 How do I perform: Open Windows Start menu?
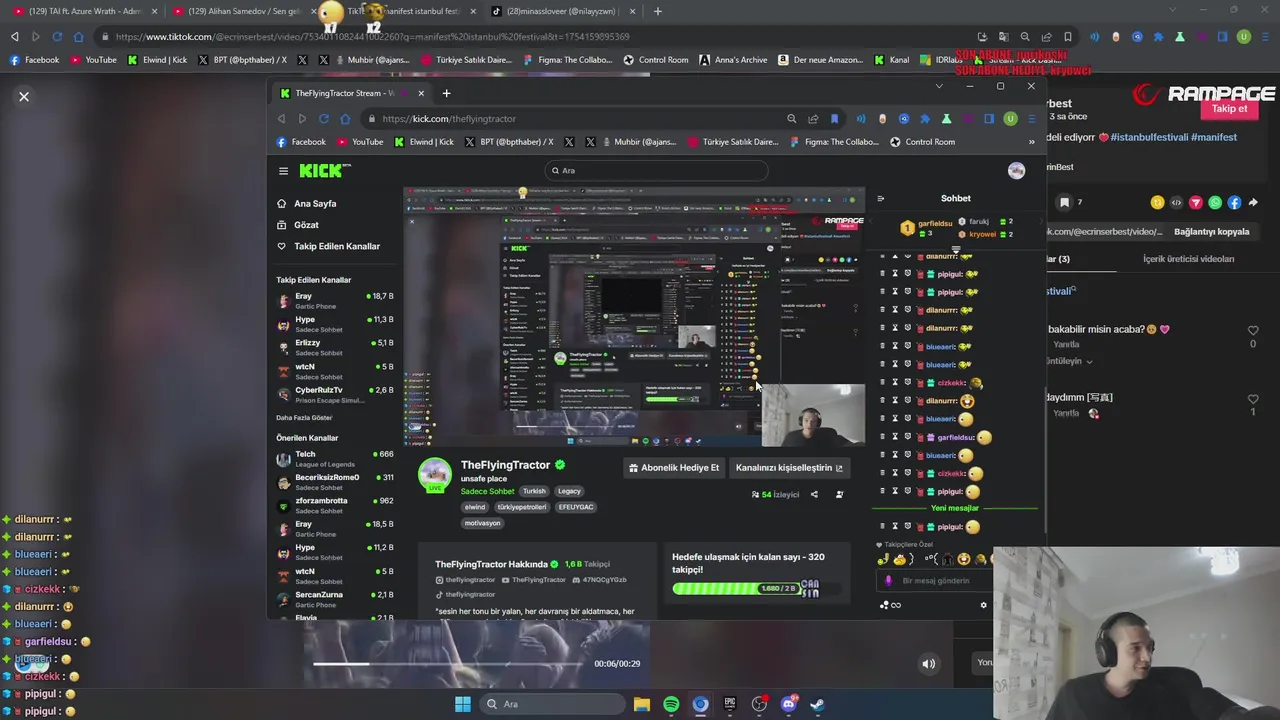[x=462, y=704]
